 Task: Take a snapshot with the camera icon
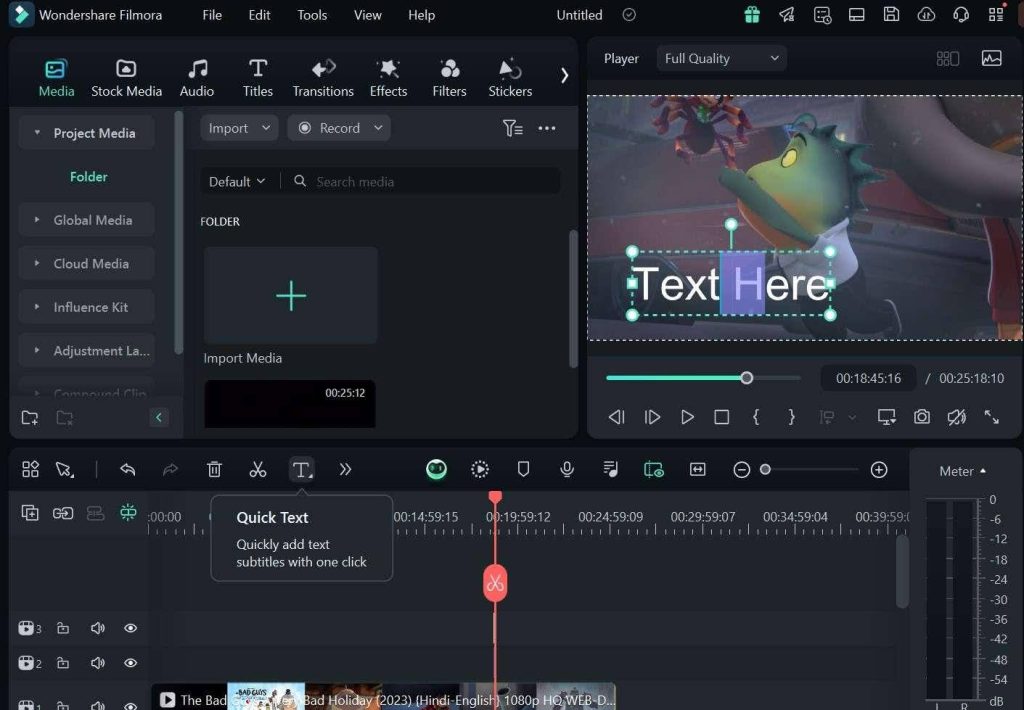[x=922, y=417]
